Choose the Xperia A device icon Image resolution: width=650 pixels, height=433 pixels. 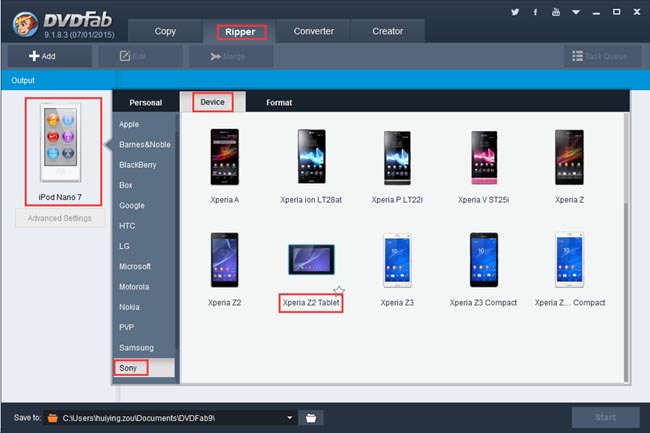[224, 157]
